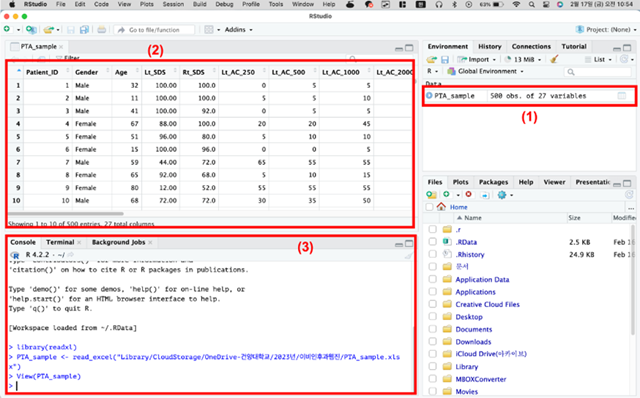Click the Files pane vertical scrollbar
Image resolution: width=640 pixels, height=398 pixels.
click(x=633, y=279)
